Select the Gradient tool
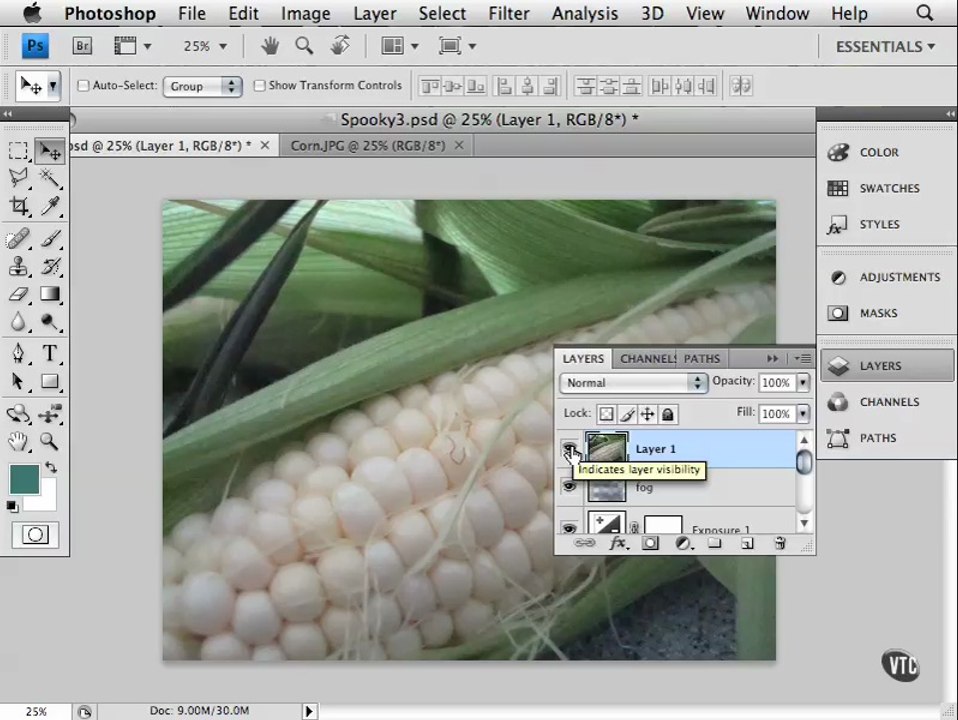The width and height of the screenshot is (958, 720). [50, 294]
